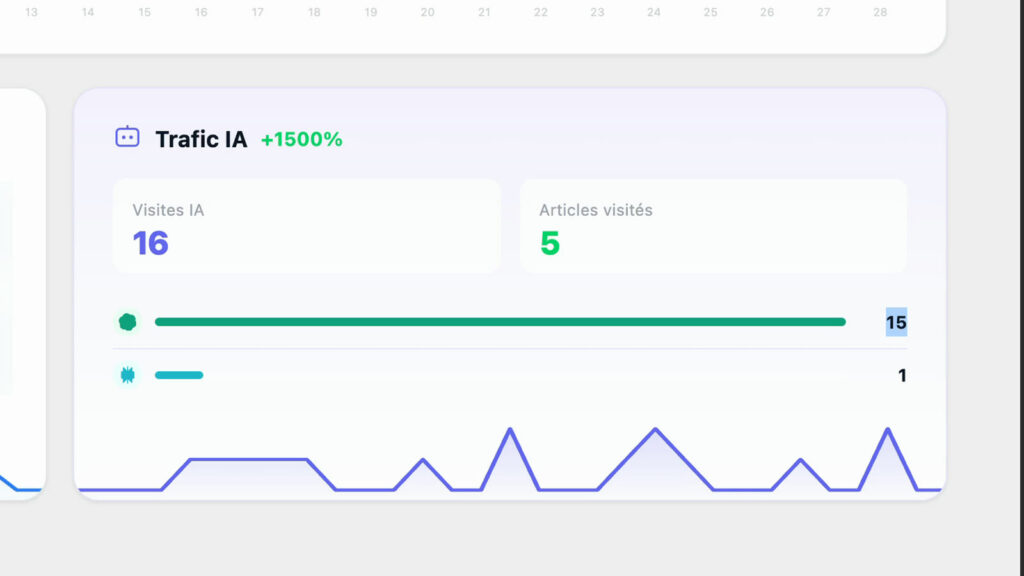The image size is (1024, 576).
Task: Click the purple sparkline chart
Action: pyautogui.click(x=510, y=459)
